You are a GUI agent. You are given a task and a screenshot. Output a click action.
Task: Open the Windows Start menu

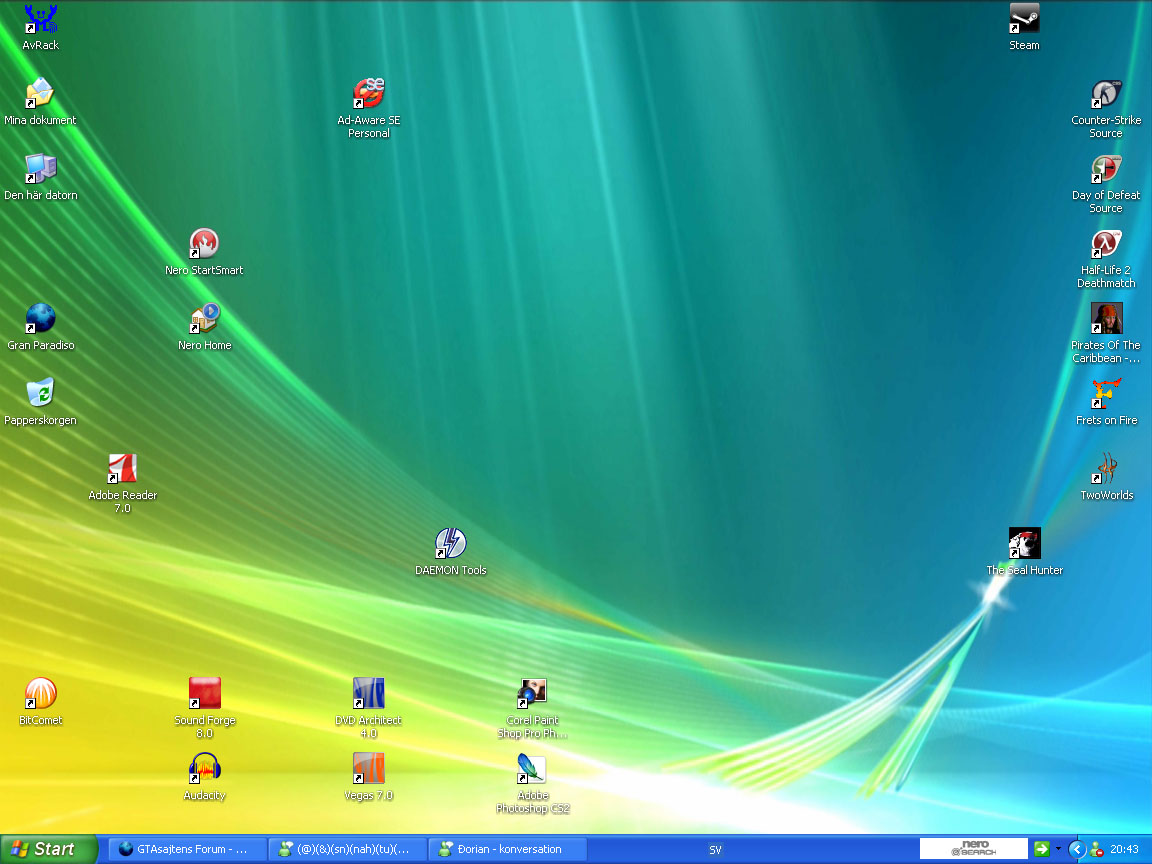pos(48,849)
